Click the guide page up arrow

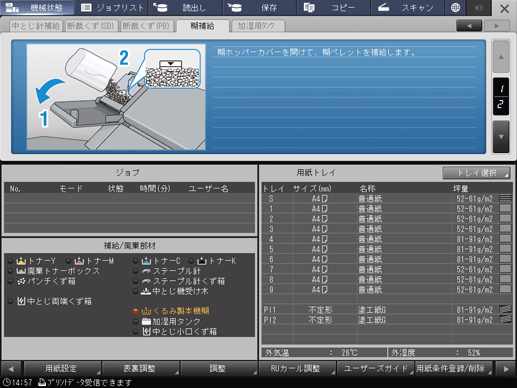click(x=501, y=57)
